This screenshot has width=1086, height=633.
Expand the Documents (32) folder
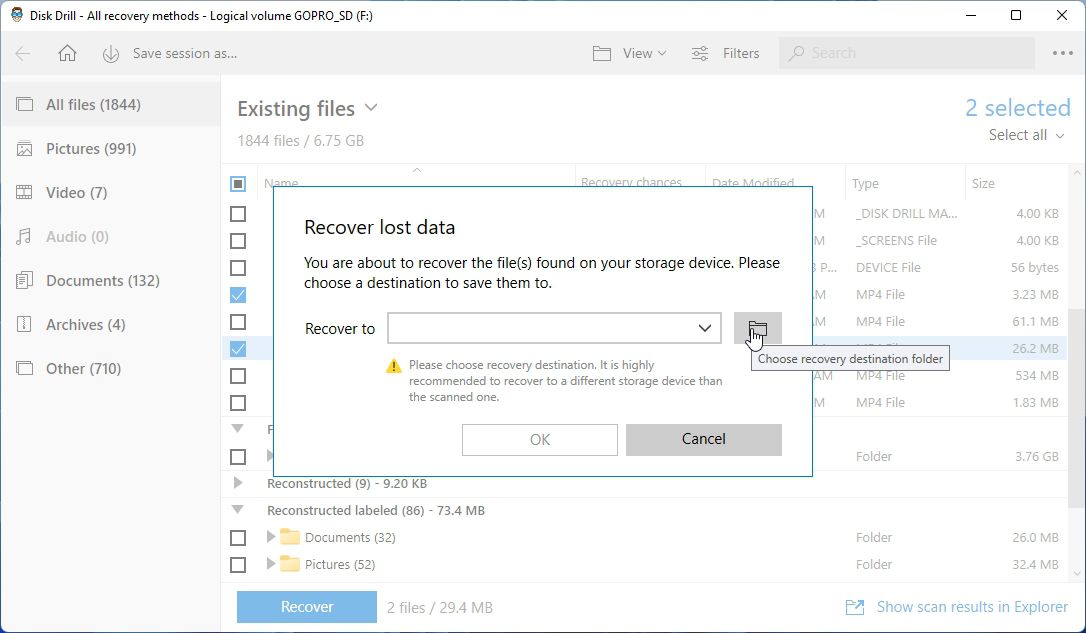(271, 537)
